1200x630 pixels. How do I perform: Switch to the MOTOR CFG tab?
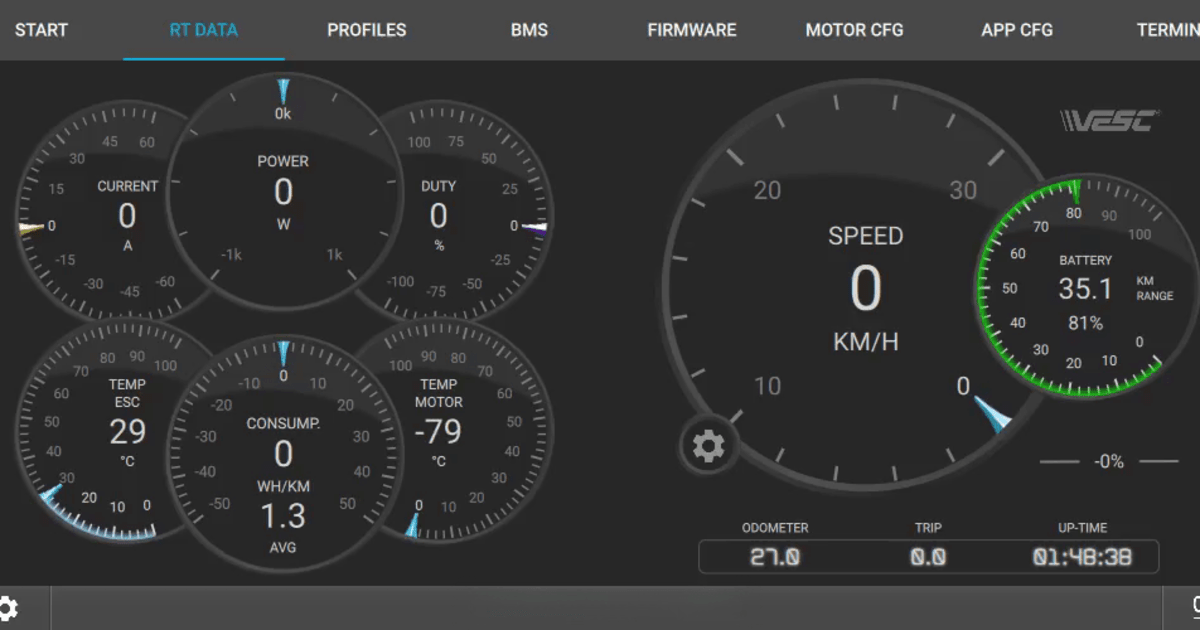(854, 30)
